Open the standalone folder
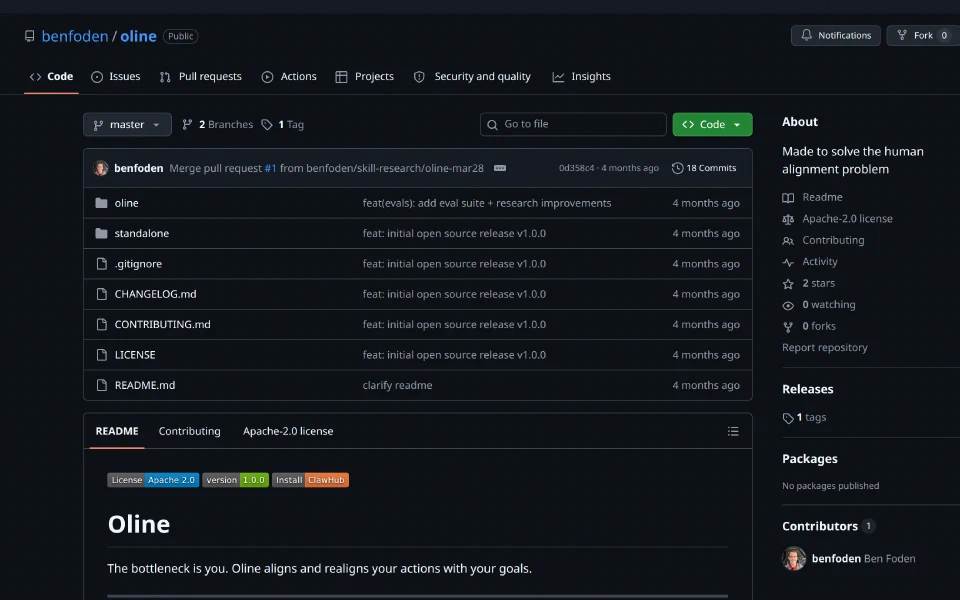960x600 pixels. point(141,233)
